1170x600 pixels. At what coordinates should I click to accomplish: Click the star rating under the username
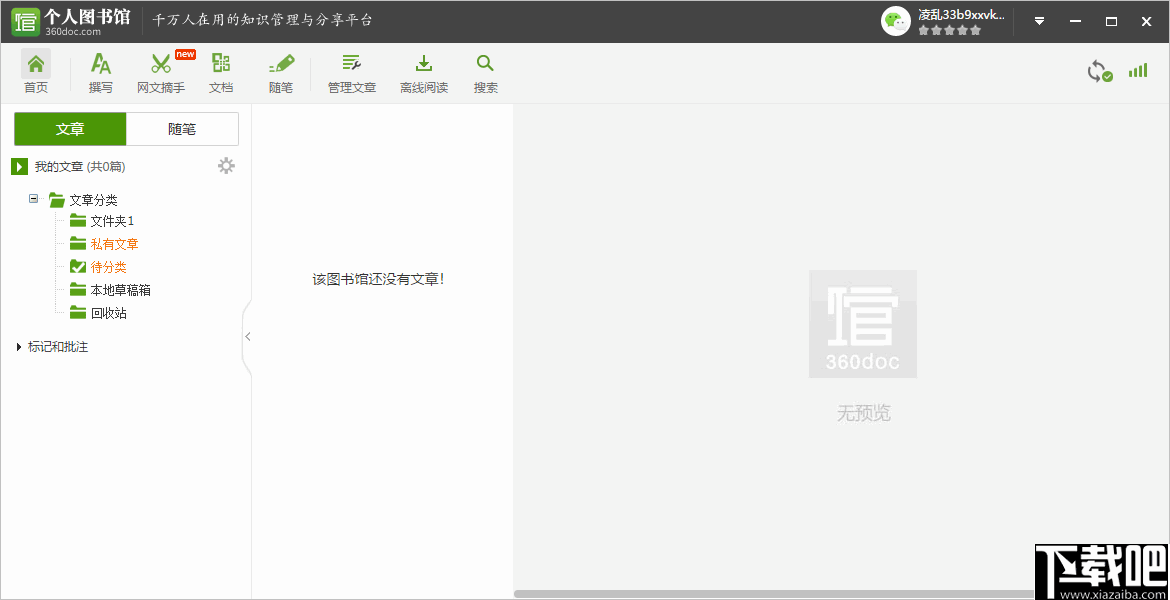tap(948, 29)
